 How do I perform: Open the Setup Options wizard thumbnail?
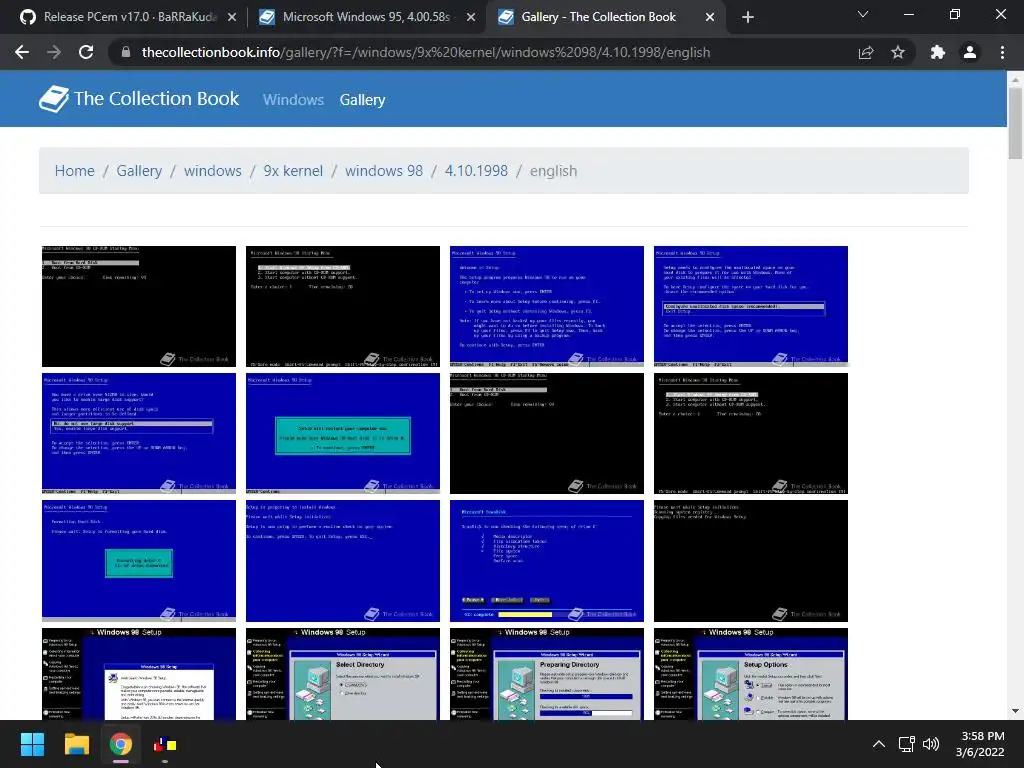[751, 674]
